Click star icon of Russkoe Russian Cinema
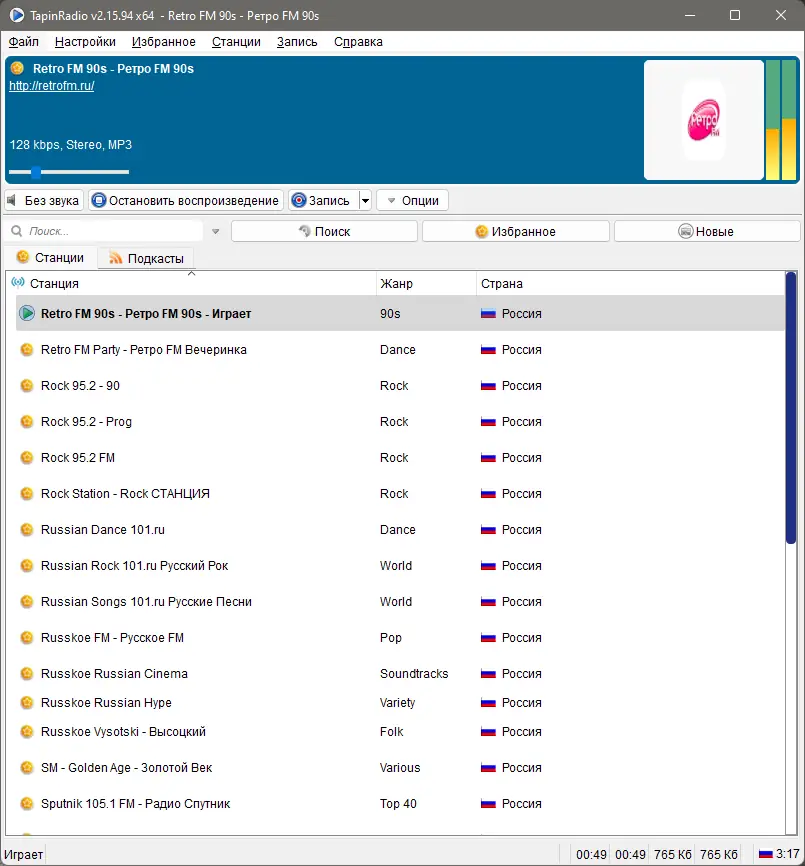 (26, 673)
